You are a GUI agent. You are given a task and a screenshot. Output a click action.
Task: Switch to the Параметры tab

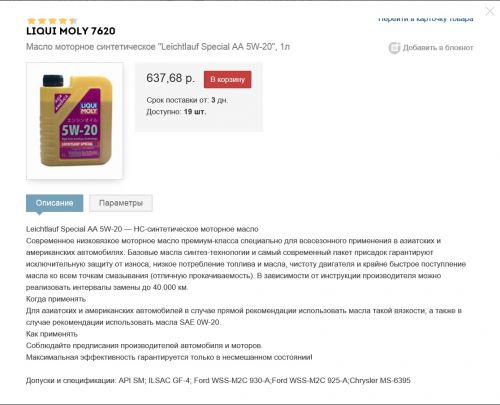121,203
